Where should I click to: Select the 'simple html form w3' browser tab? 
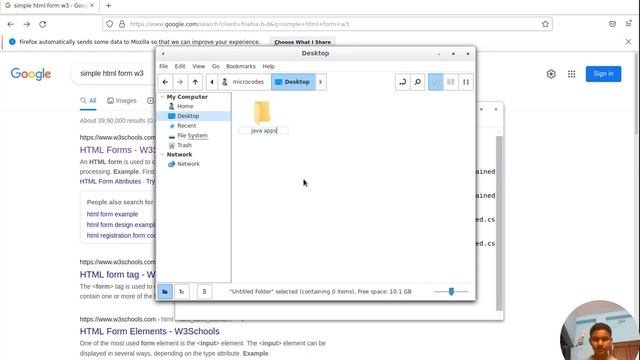point(50,6)
